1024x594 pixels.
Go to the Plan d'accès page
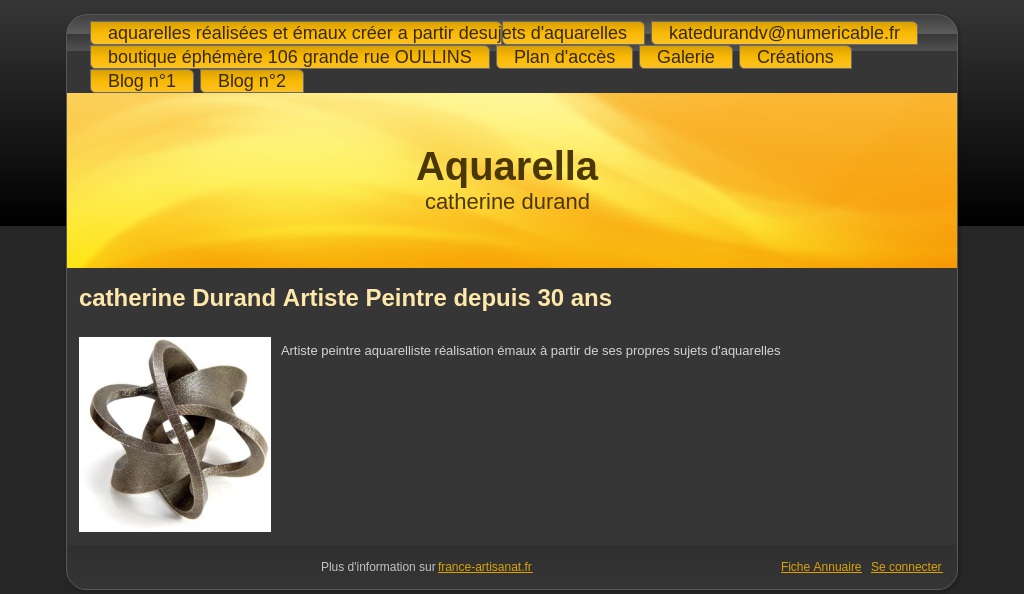point(564,57)
